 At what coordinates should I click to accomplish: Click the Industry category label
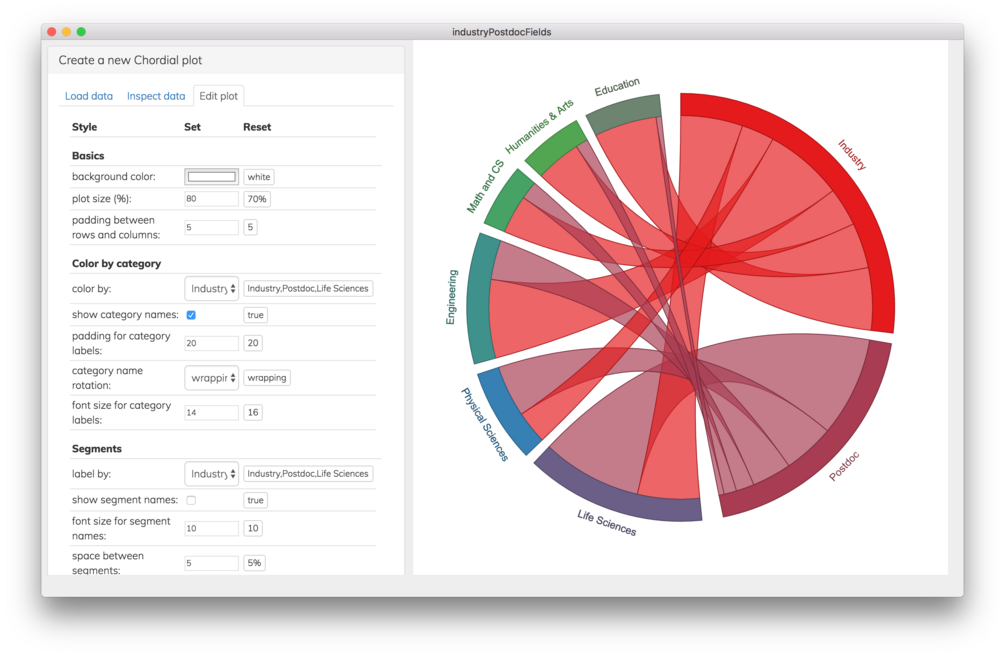tap(852, 155)
